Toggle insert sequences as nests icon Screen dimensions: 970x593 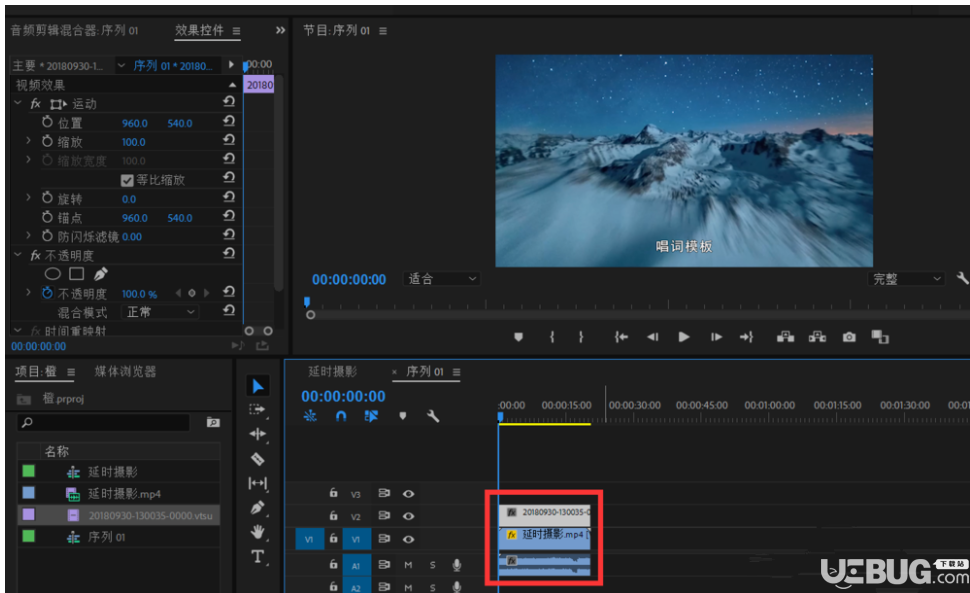pyautogui.click(x=310, y=416)
